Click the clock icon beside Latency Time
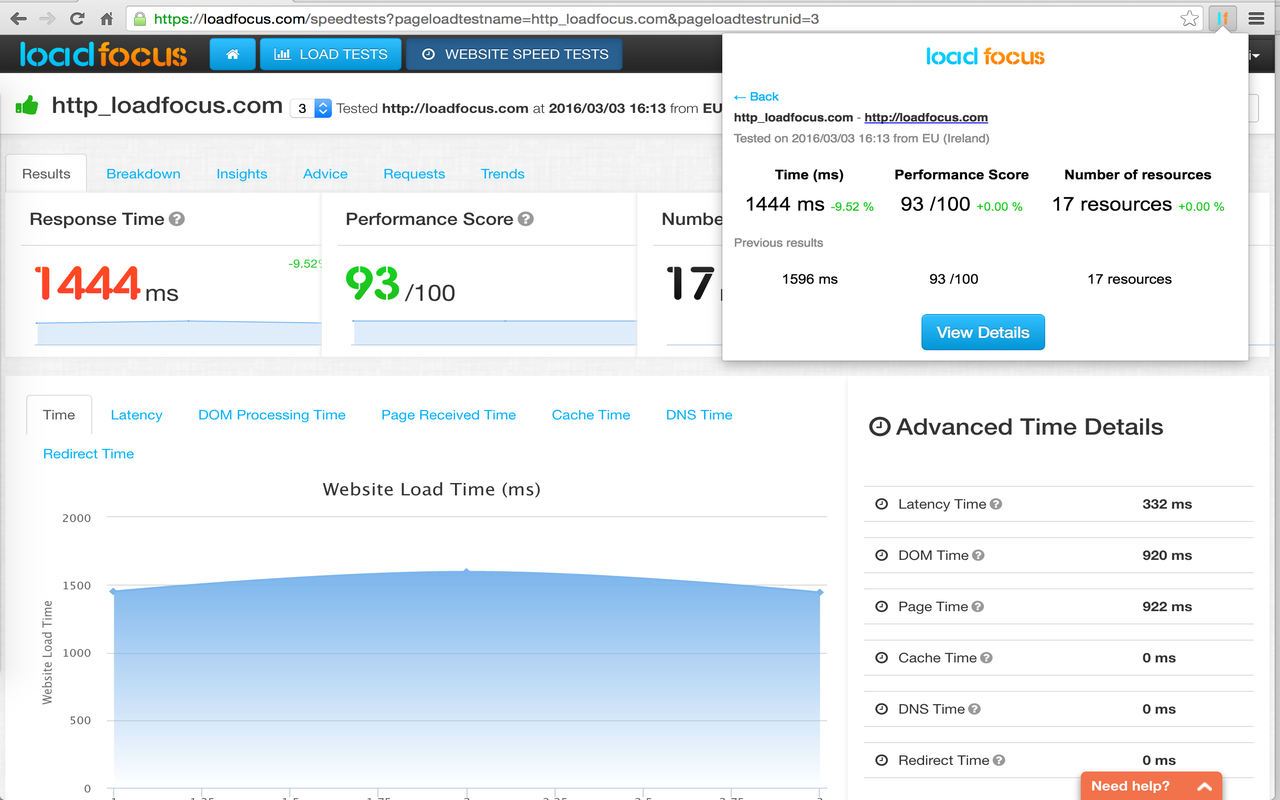Viewport: 1280px width, 800px height. point(880,504)
